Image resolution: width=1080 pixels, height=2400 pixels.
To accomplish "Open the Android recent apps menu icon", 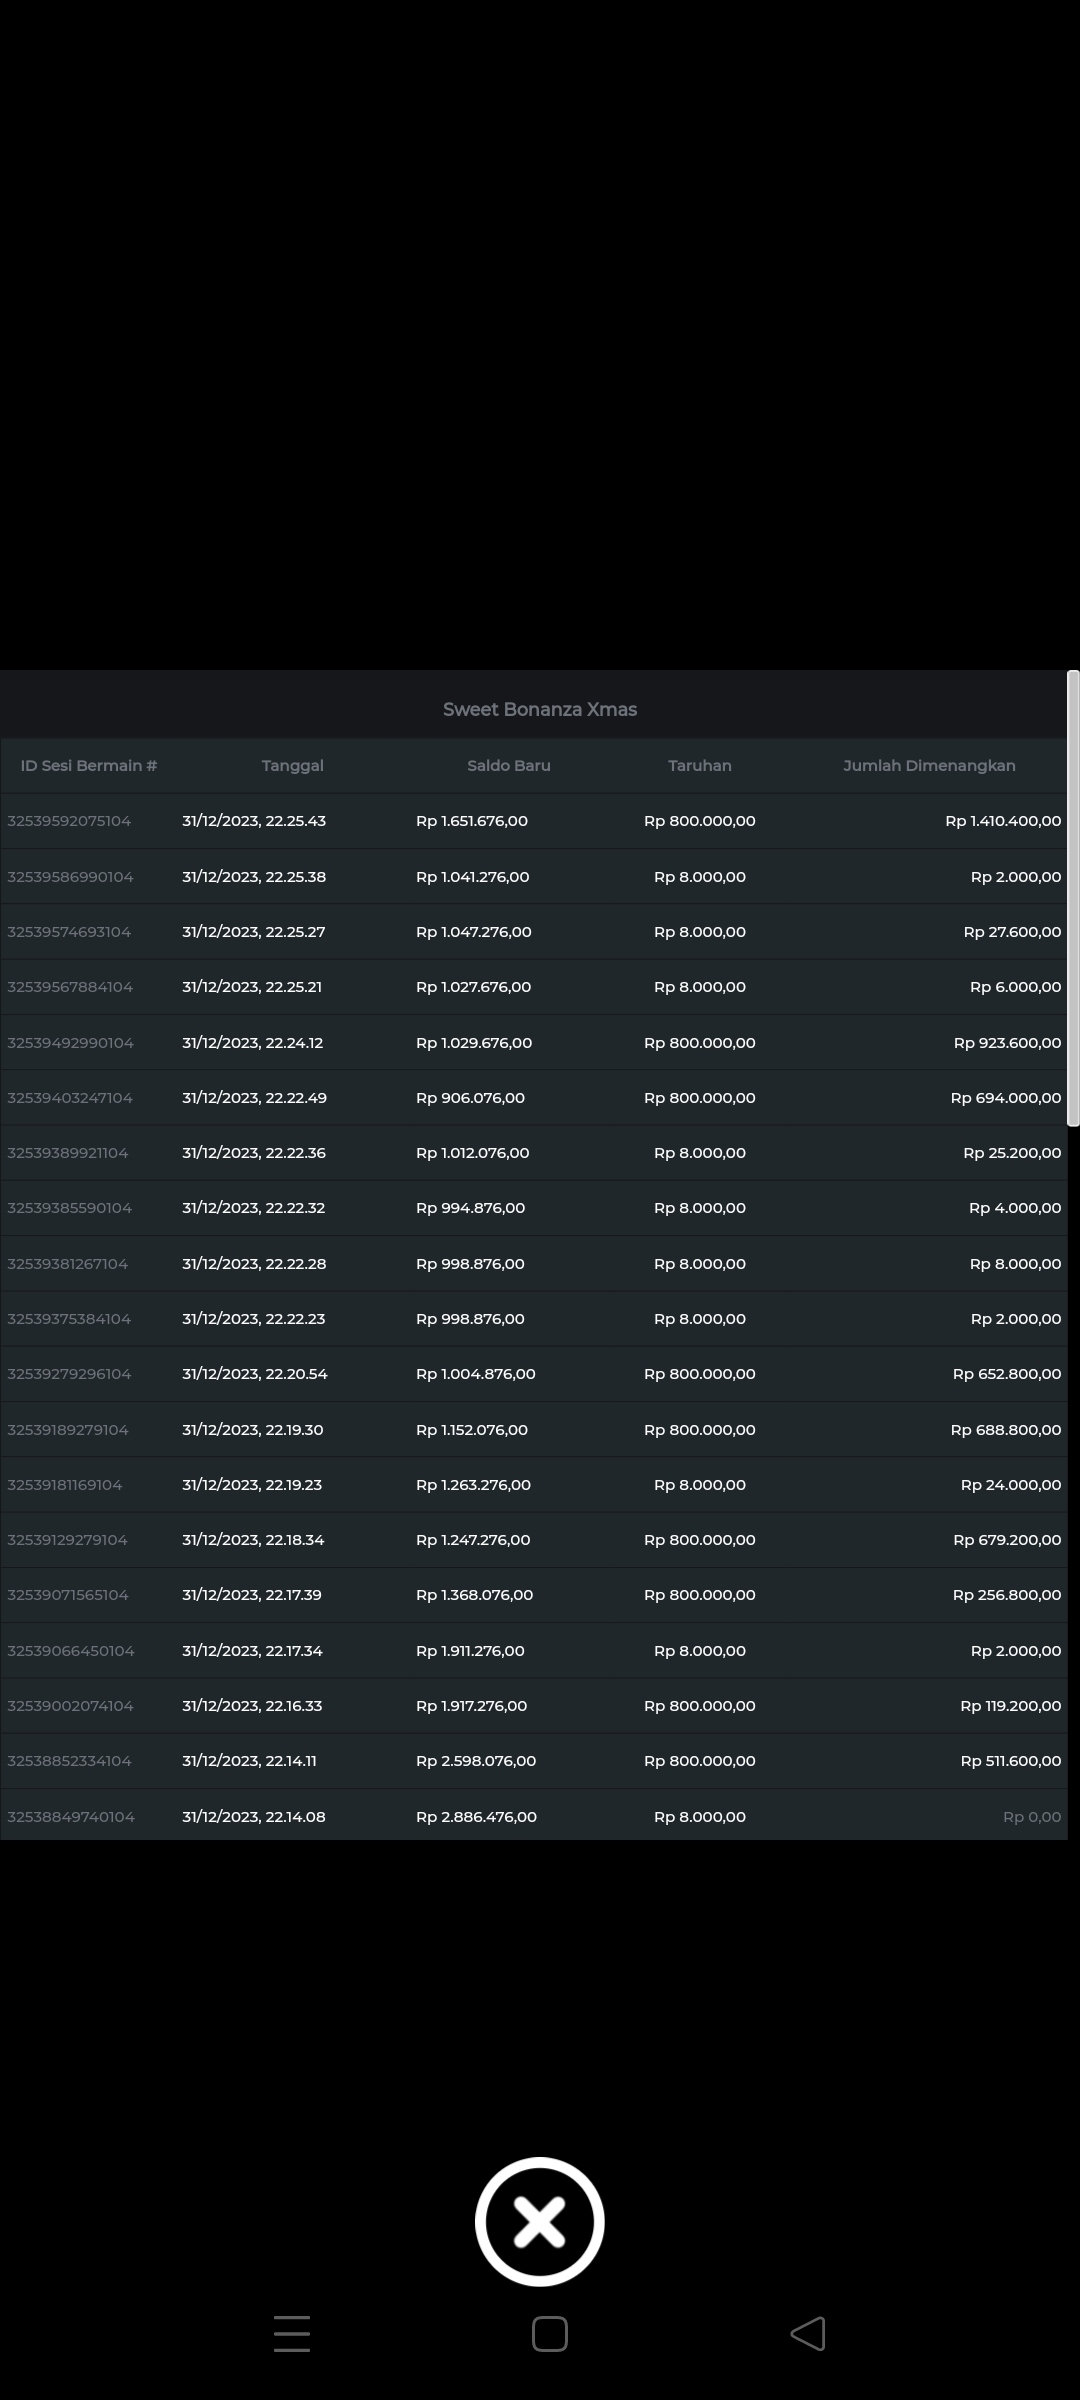I will [x=291, y=2334].
